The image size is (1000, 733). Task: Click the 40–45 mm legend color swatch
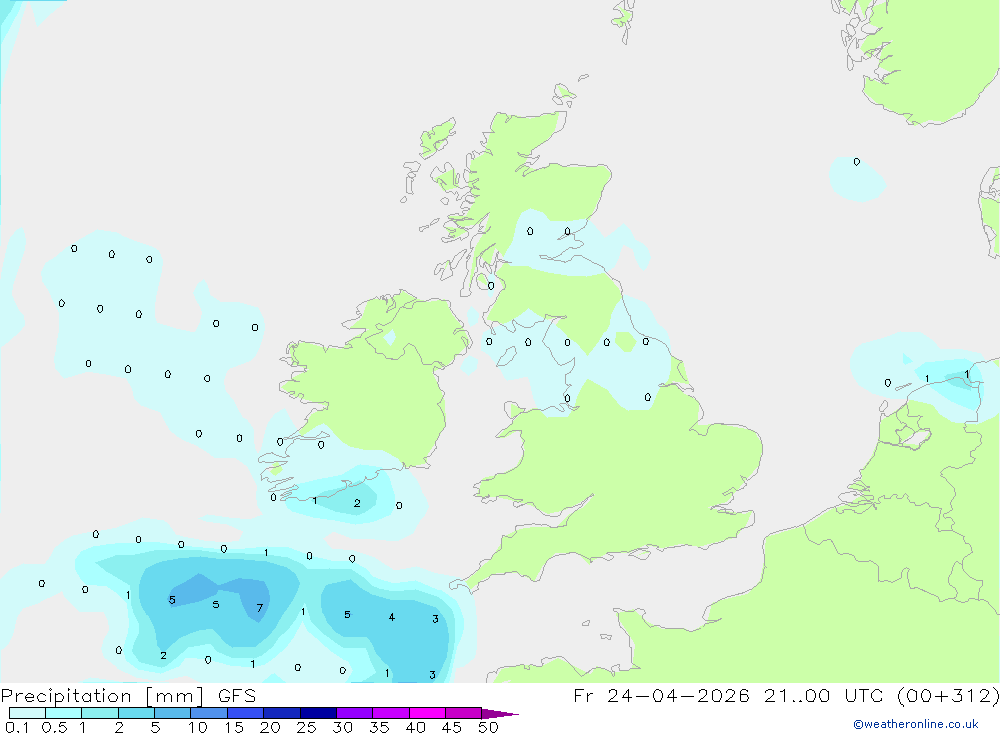coord(427,713)
